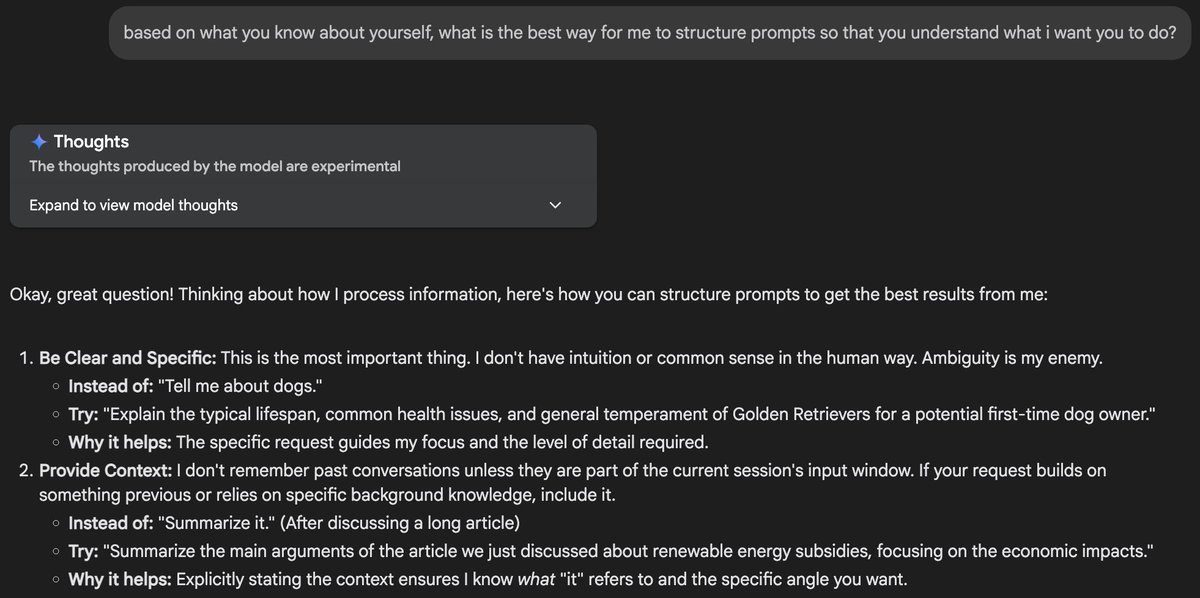This screenshot has height=598, width=1200.
Task: Click the "Try:" label under Be Clear
Action: (x=83, y=414)
